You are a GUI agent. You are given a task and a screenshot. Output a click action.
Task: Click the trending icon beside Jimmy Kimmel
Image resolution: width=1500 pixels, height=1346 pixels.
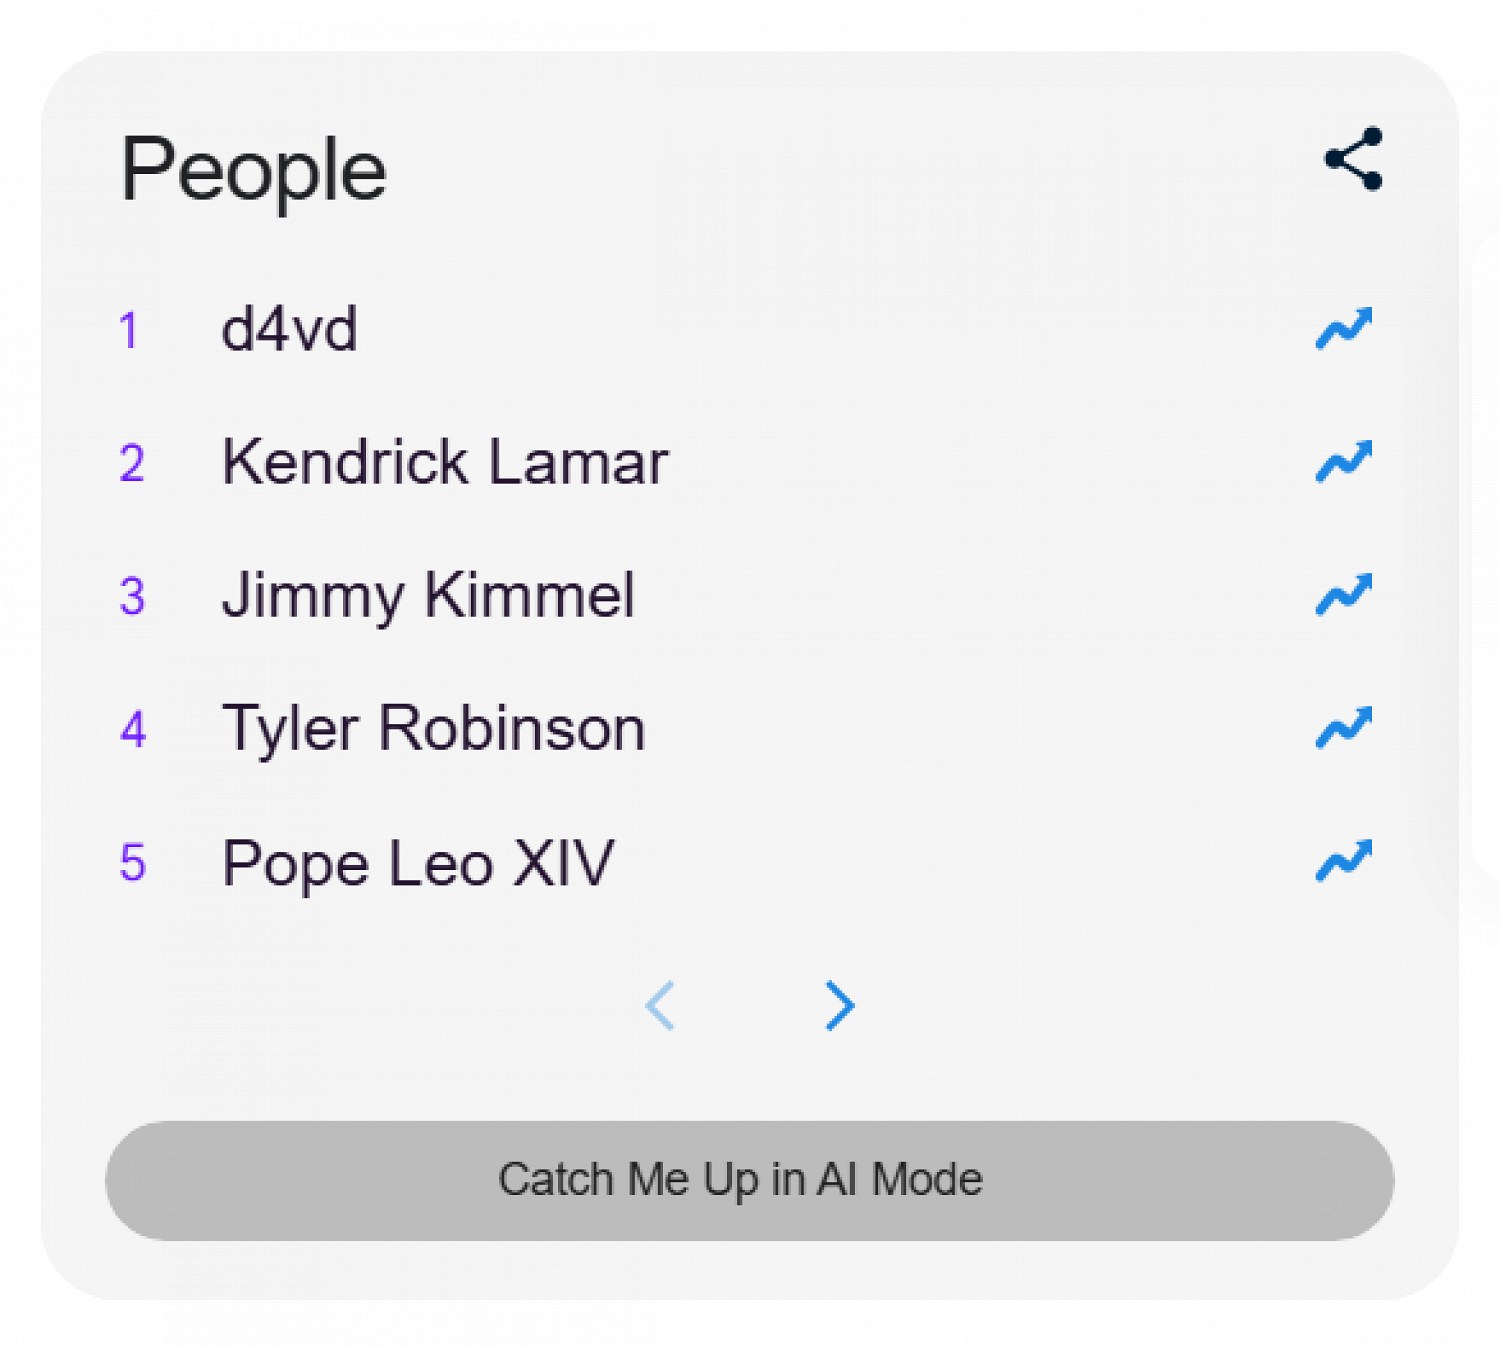pos(1343,594)
